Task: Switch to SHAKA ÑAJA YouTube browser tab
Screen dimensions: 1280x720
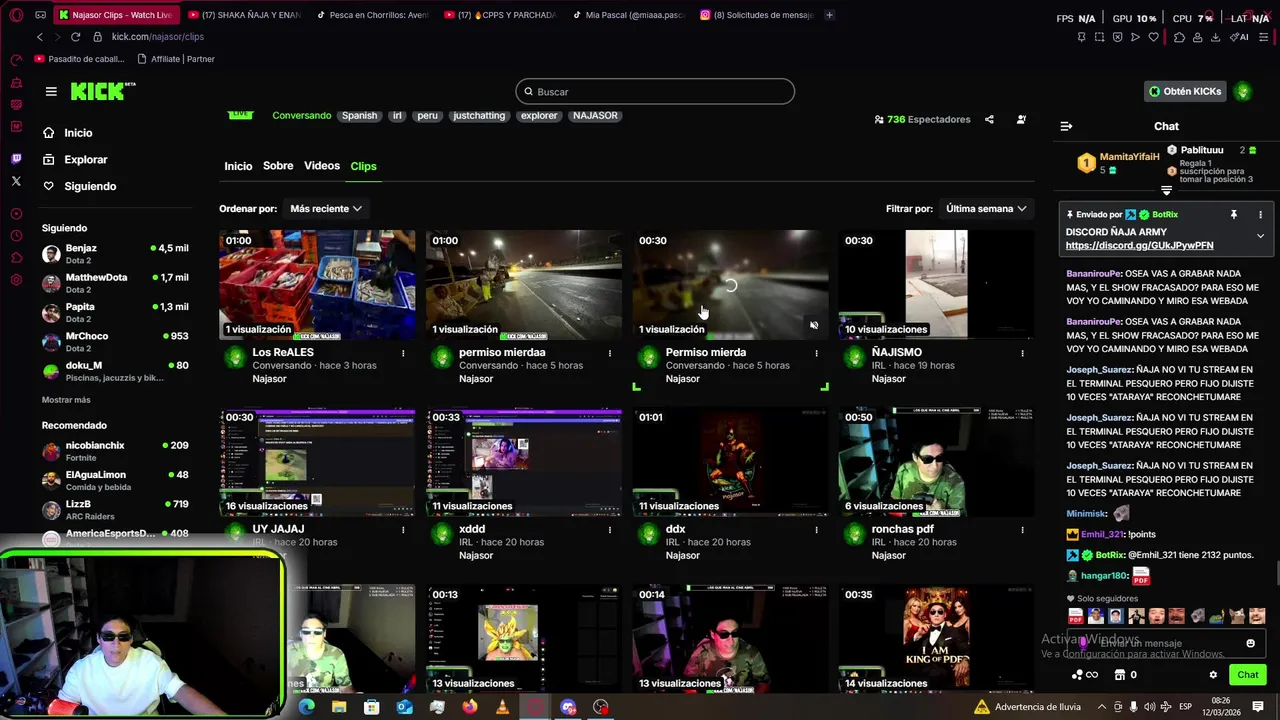Action: (x=245, y=15)
